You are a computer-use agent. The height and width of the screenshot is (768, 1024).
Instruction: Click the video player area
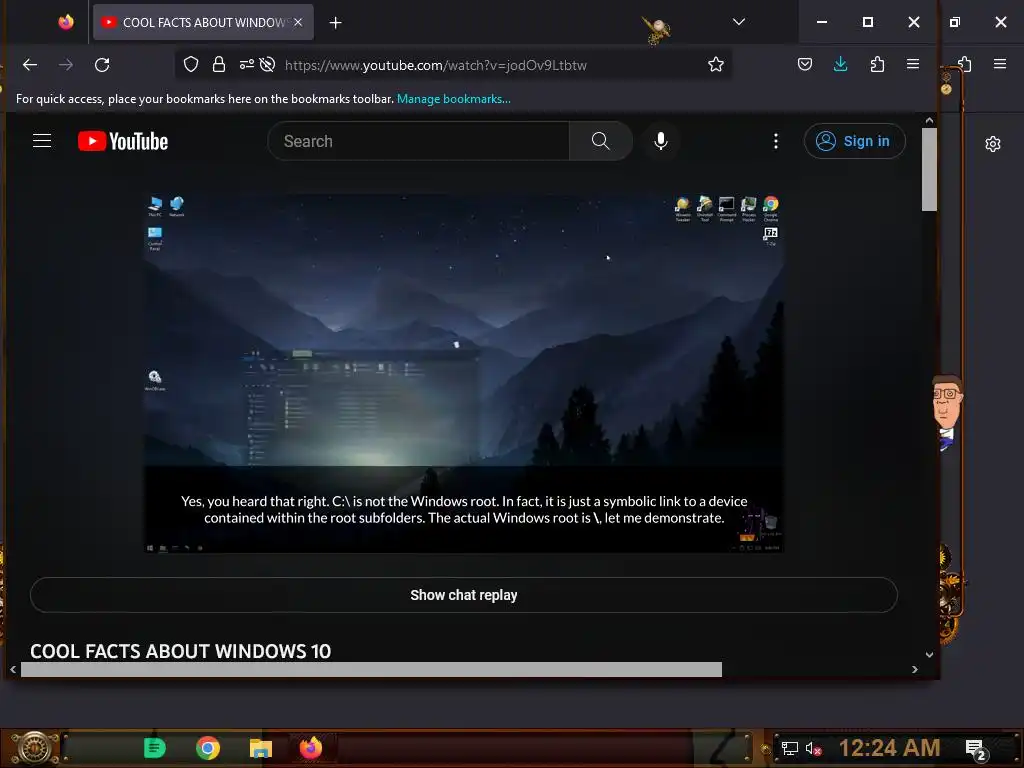point(464,373)
